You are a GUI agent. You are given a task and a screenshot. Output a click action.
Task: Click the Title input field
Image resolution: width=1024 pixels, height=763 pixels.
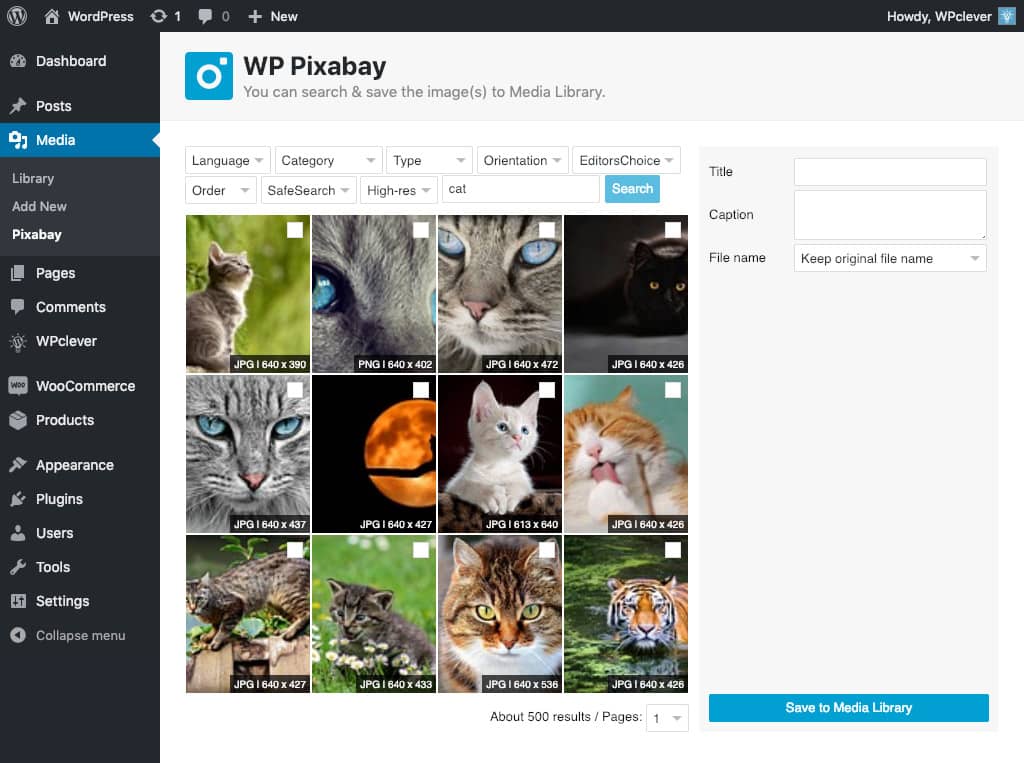[x=890, y=172]
